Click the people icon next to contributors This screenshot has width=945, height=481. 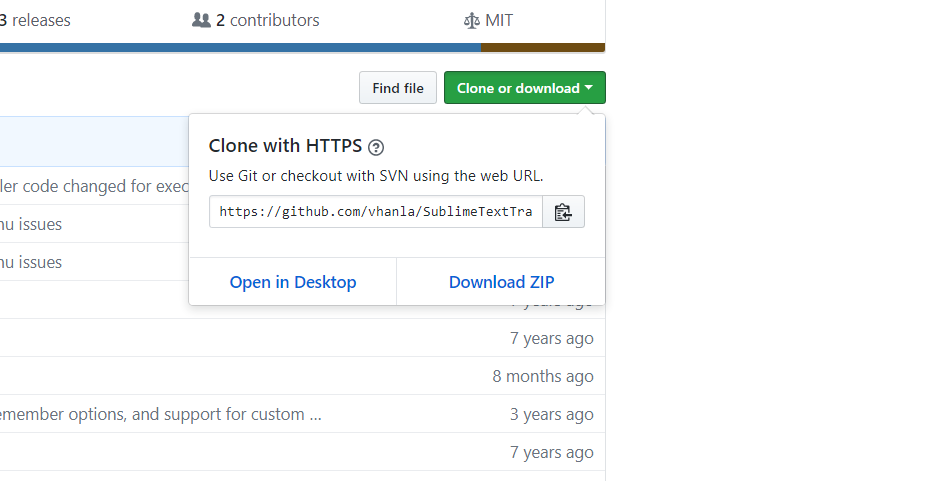pyautogui.click(x=202, y=20)
